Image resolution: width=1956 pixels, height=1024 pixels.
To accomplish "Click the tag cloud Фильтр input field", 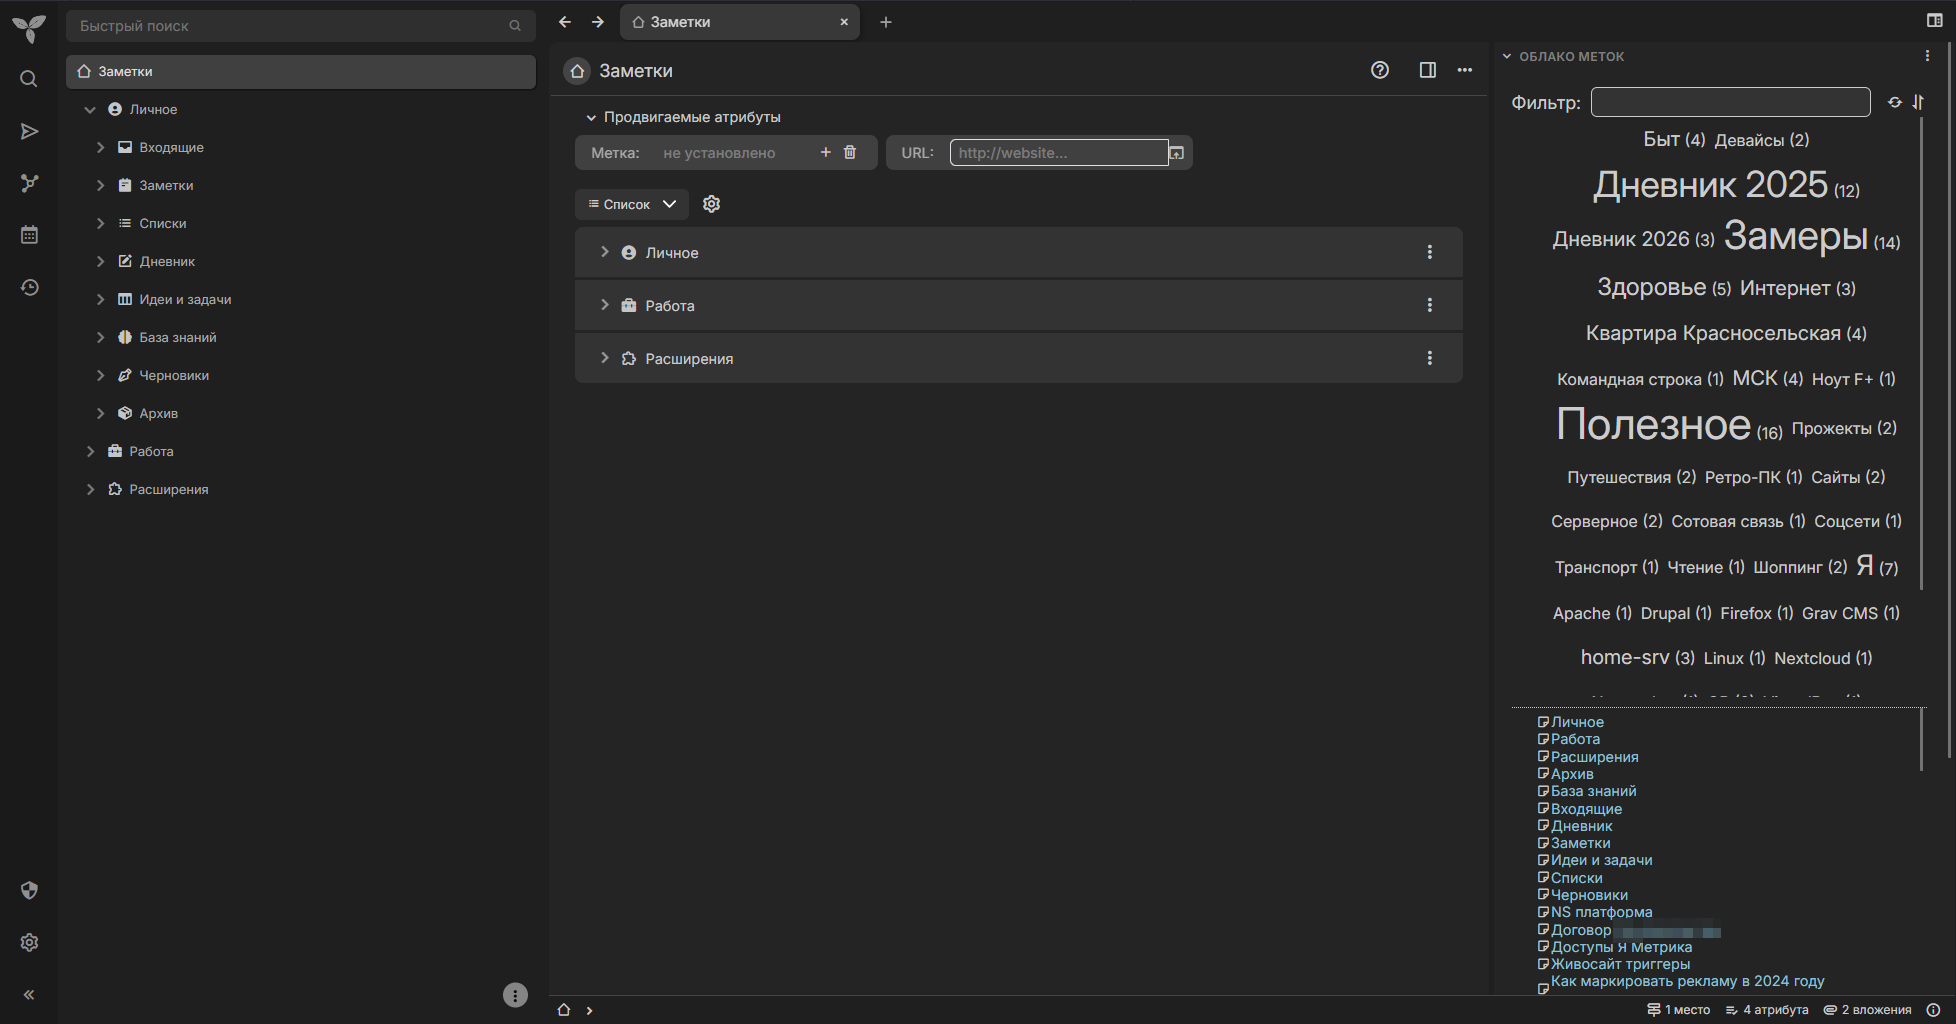I will pyautogui.click(x=1730, y=102).
